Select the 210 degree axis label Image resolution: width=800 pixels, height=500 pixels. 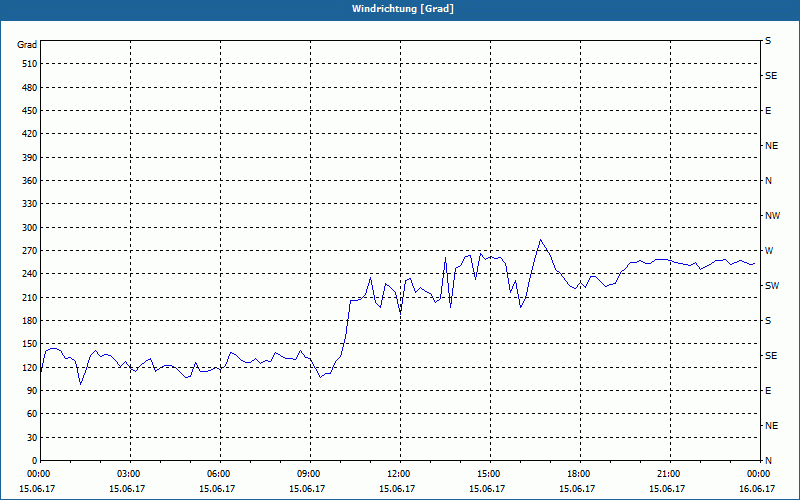pos(30,297)
